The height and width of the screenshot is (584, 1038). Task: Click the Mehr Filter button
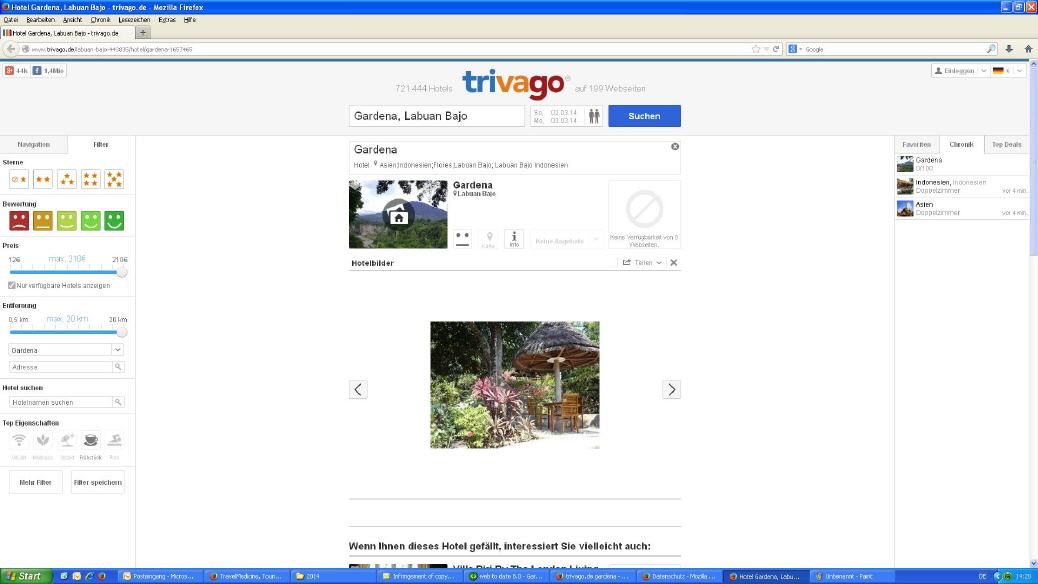(x=36, y=482)
